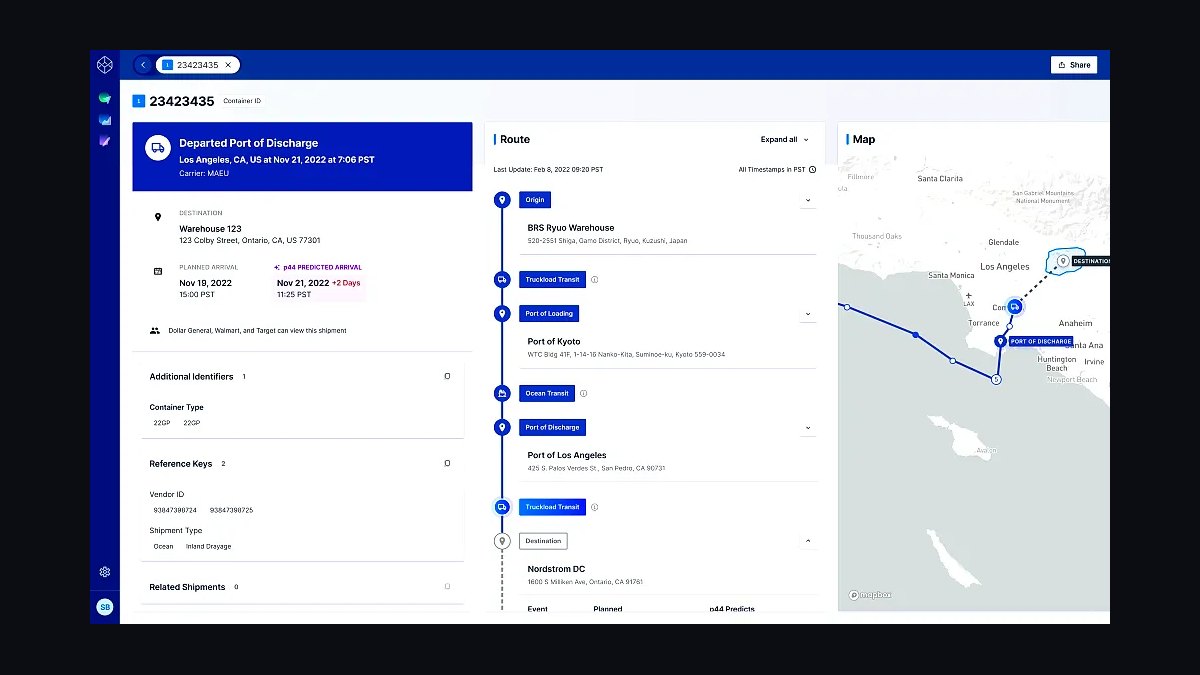Click the first Truckload Transit badge
The height and width of the screenshot is (675, 1200).
(x=552, y=280)
